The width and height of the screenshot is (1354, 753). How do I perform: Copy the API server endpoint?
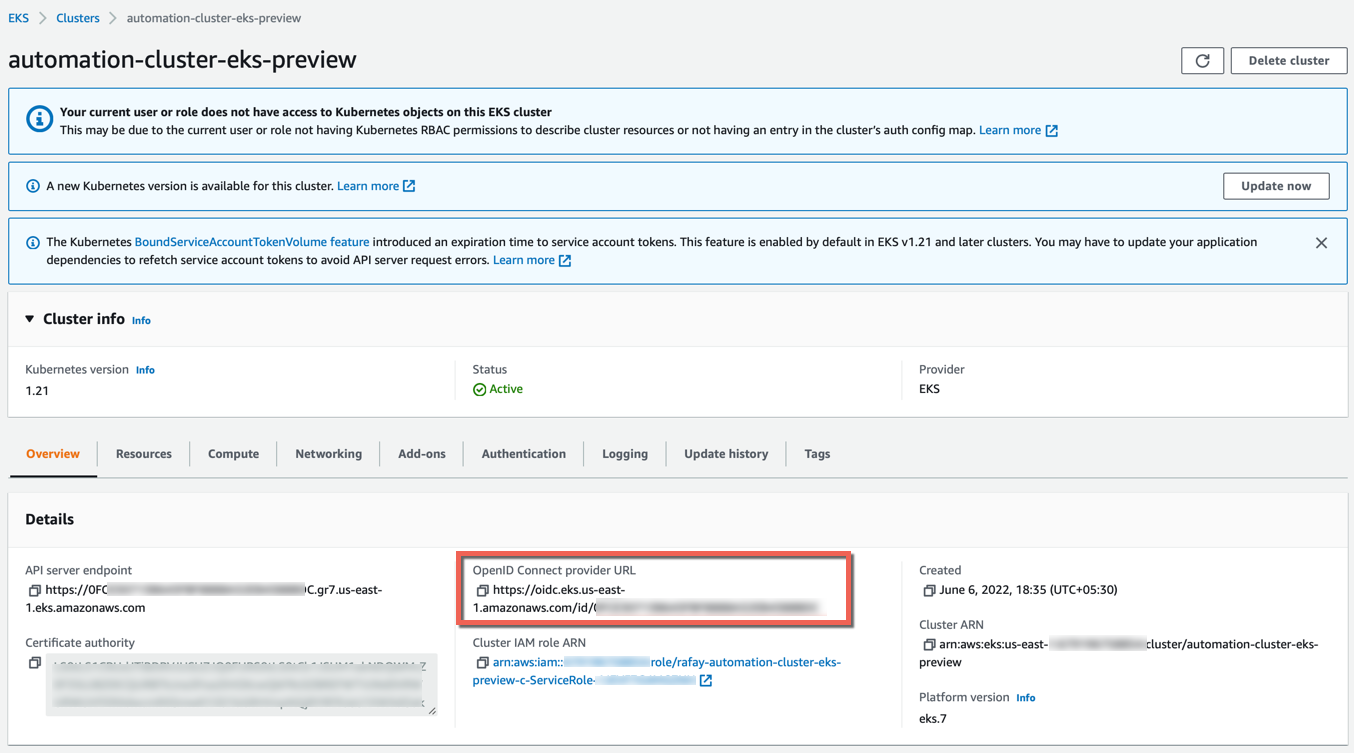(x=34, y=591)
